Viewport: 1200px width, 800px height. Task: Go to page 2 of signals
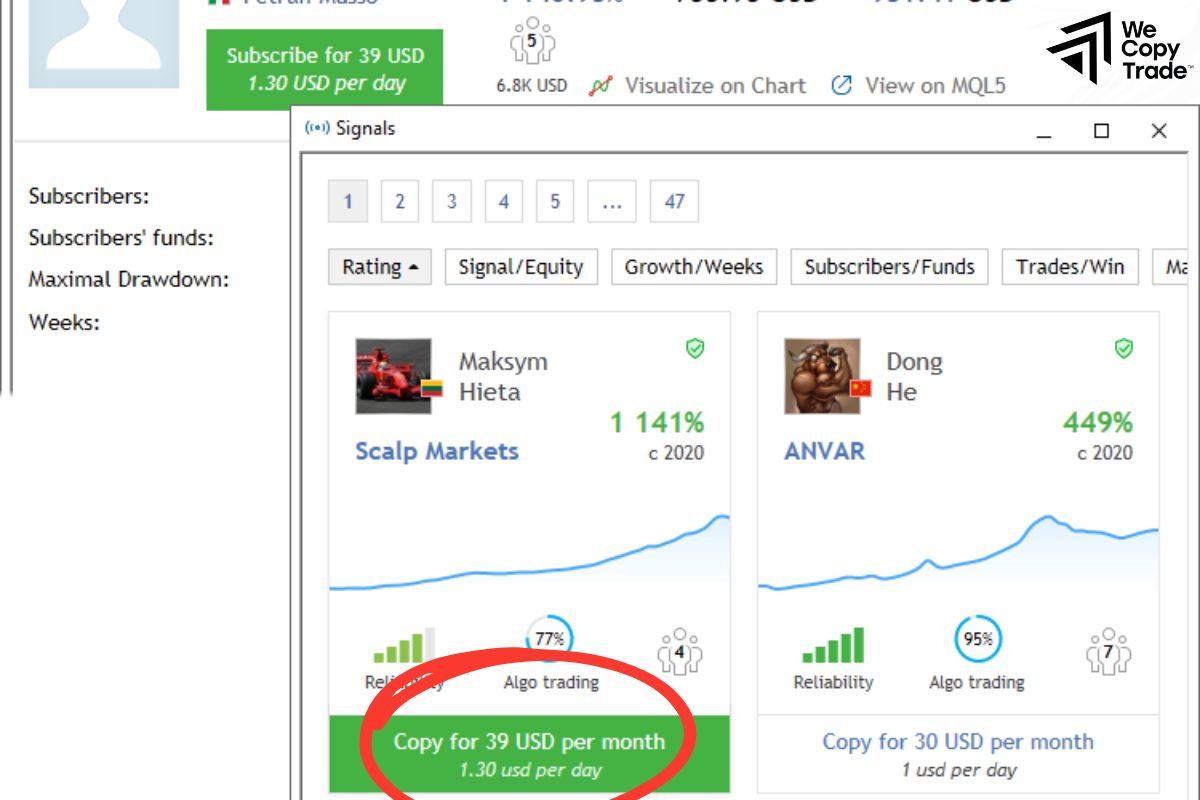click(x=399, y=202)
